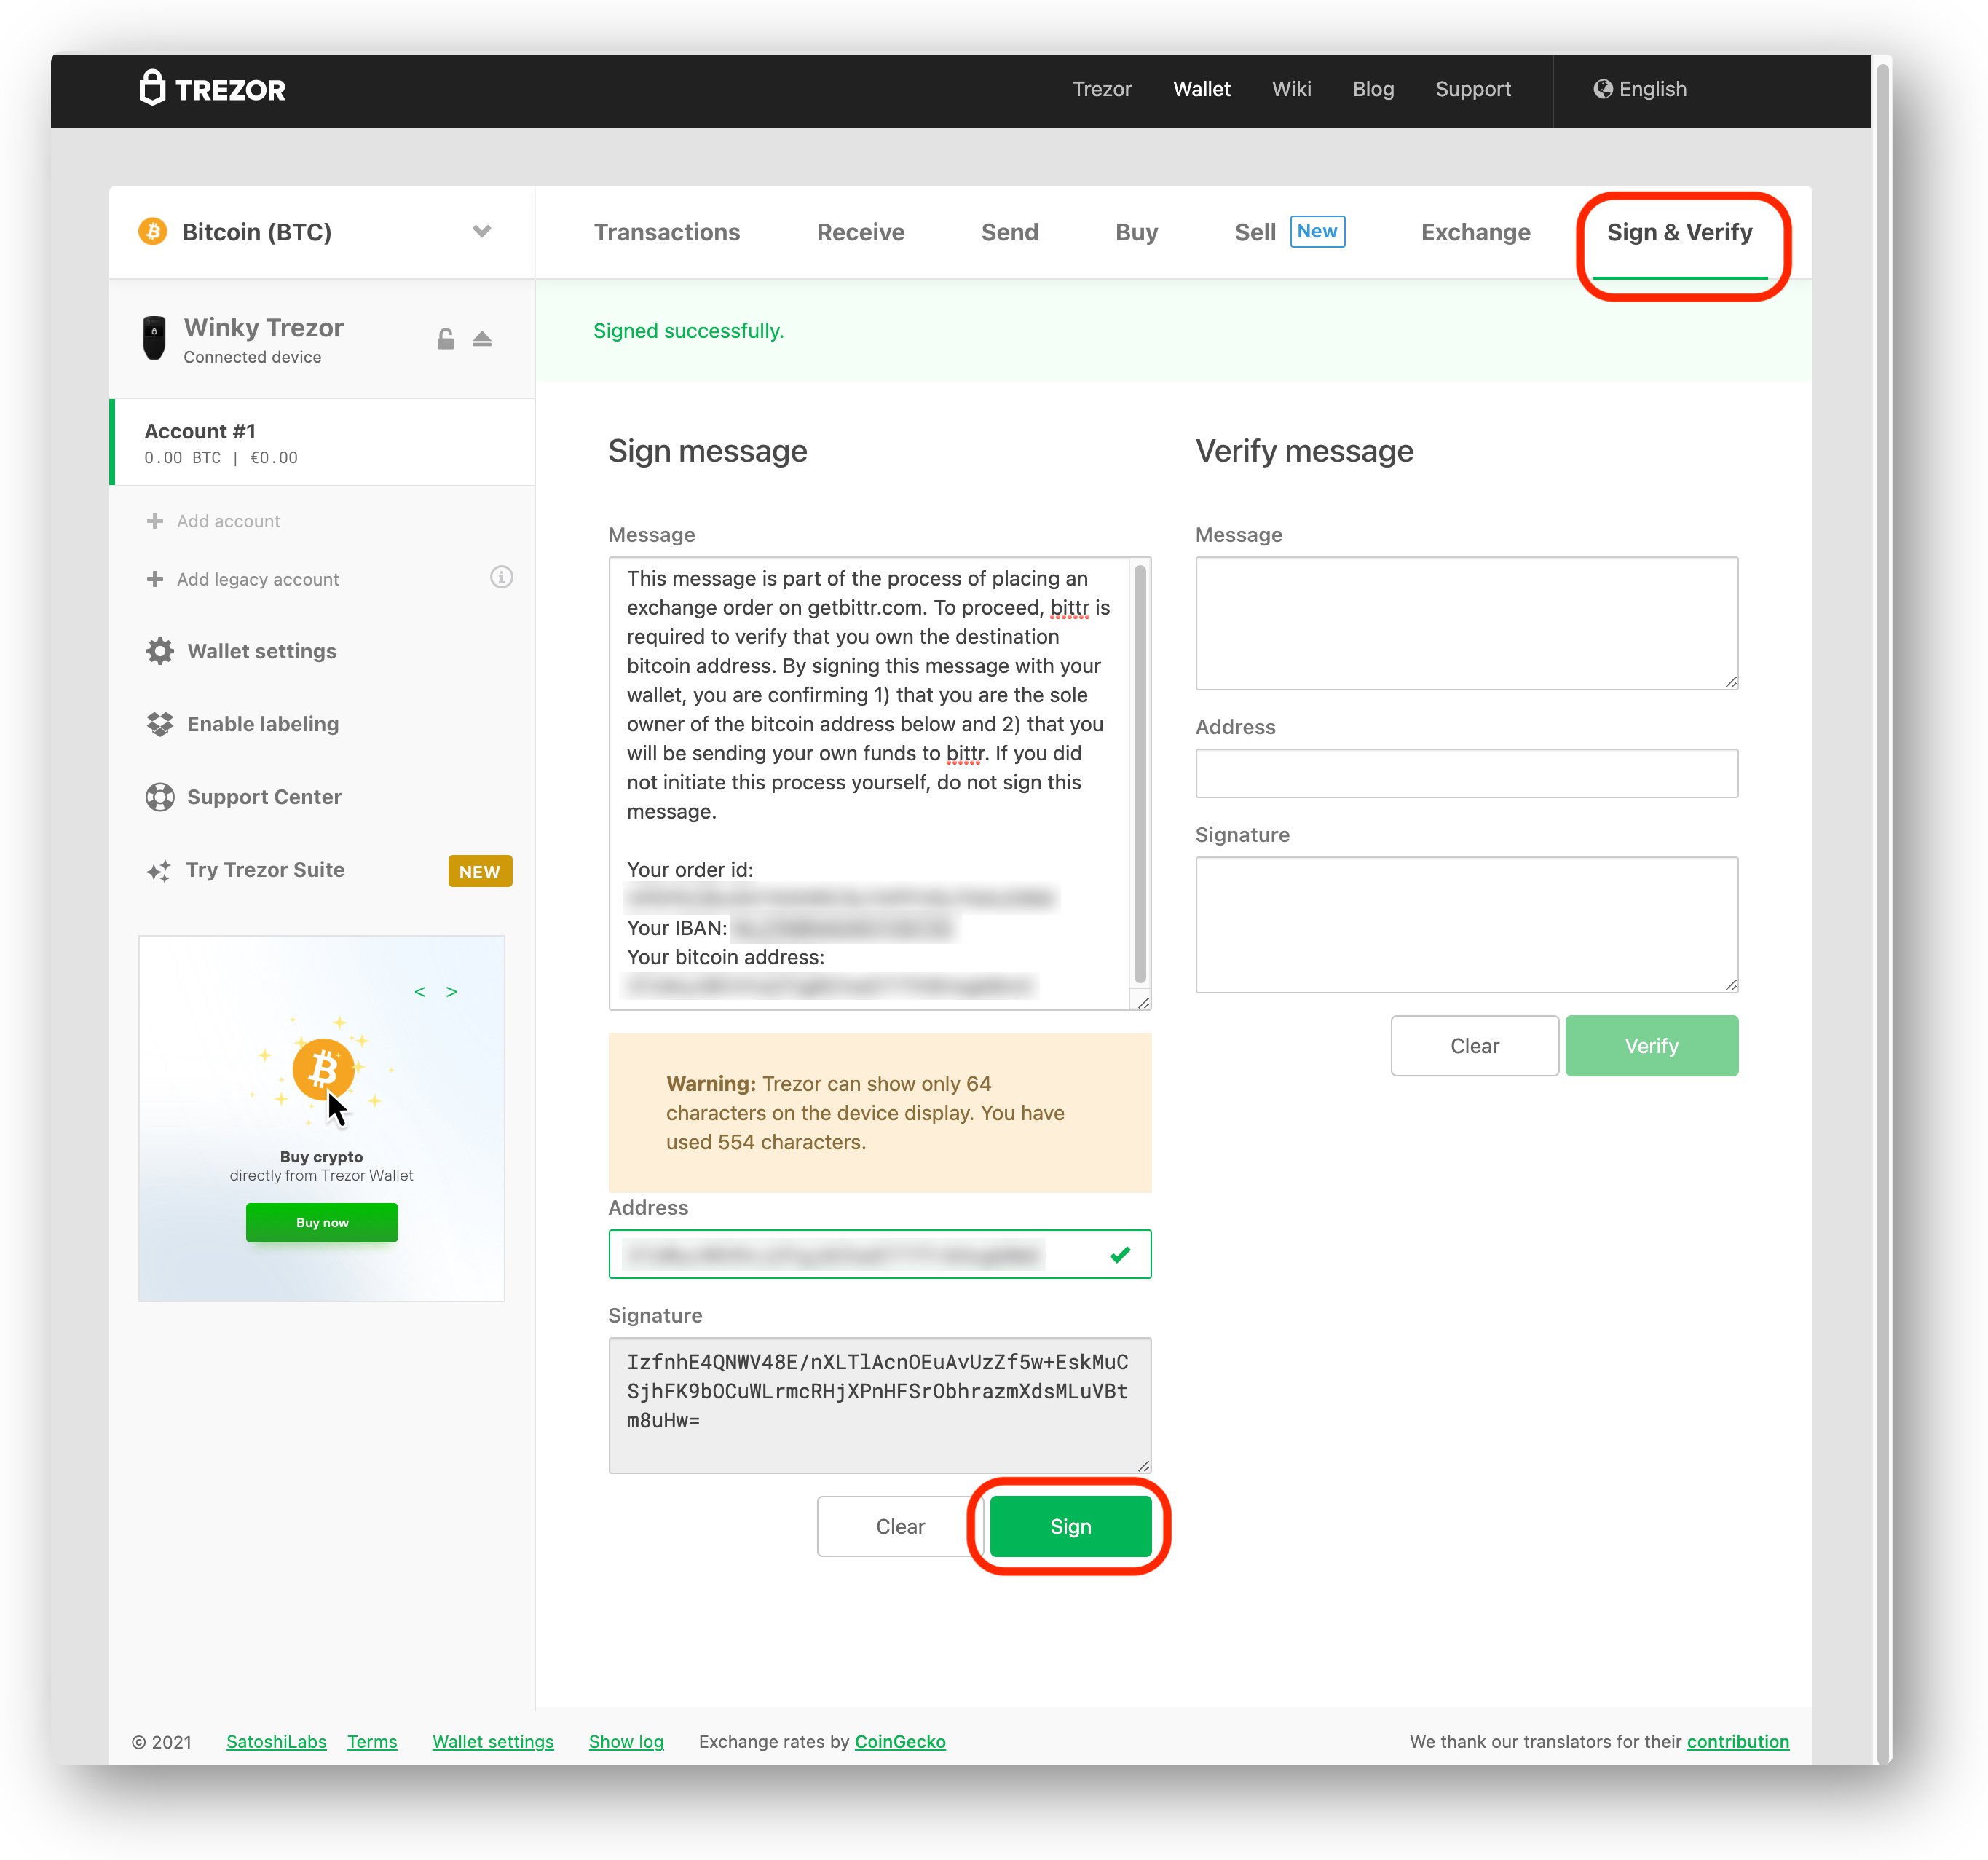Click the Verify Address input field

pyautogui.click(x=1467, y=773)
